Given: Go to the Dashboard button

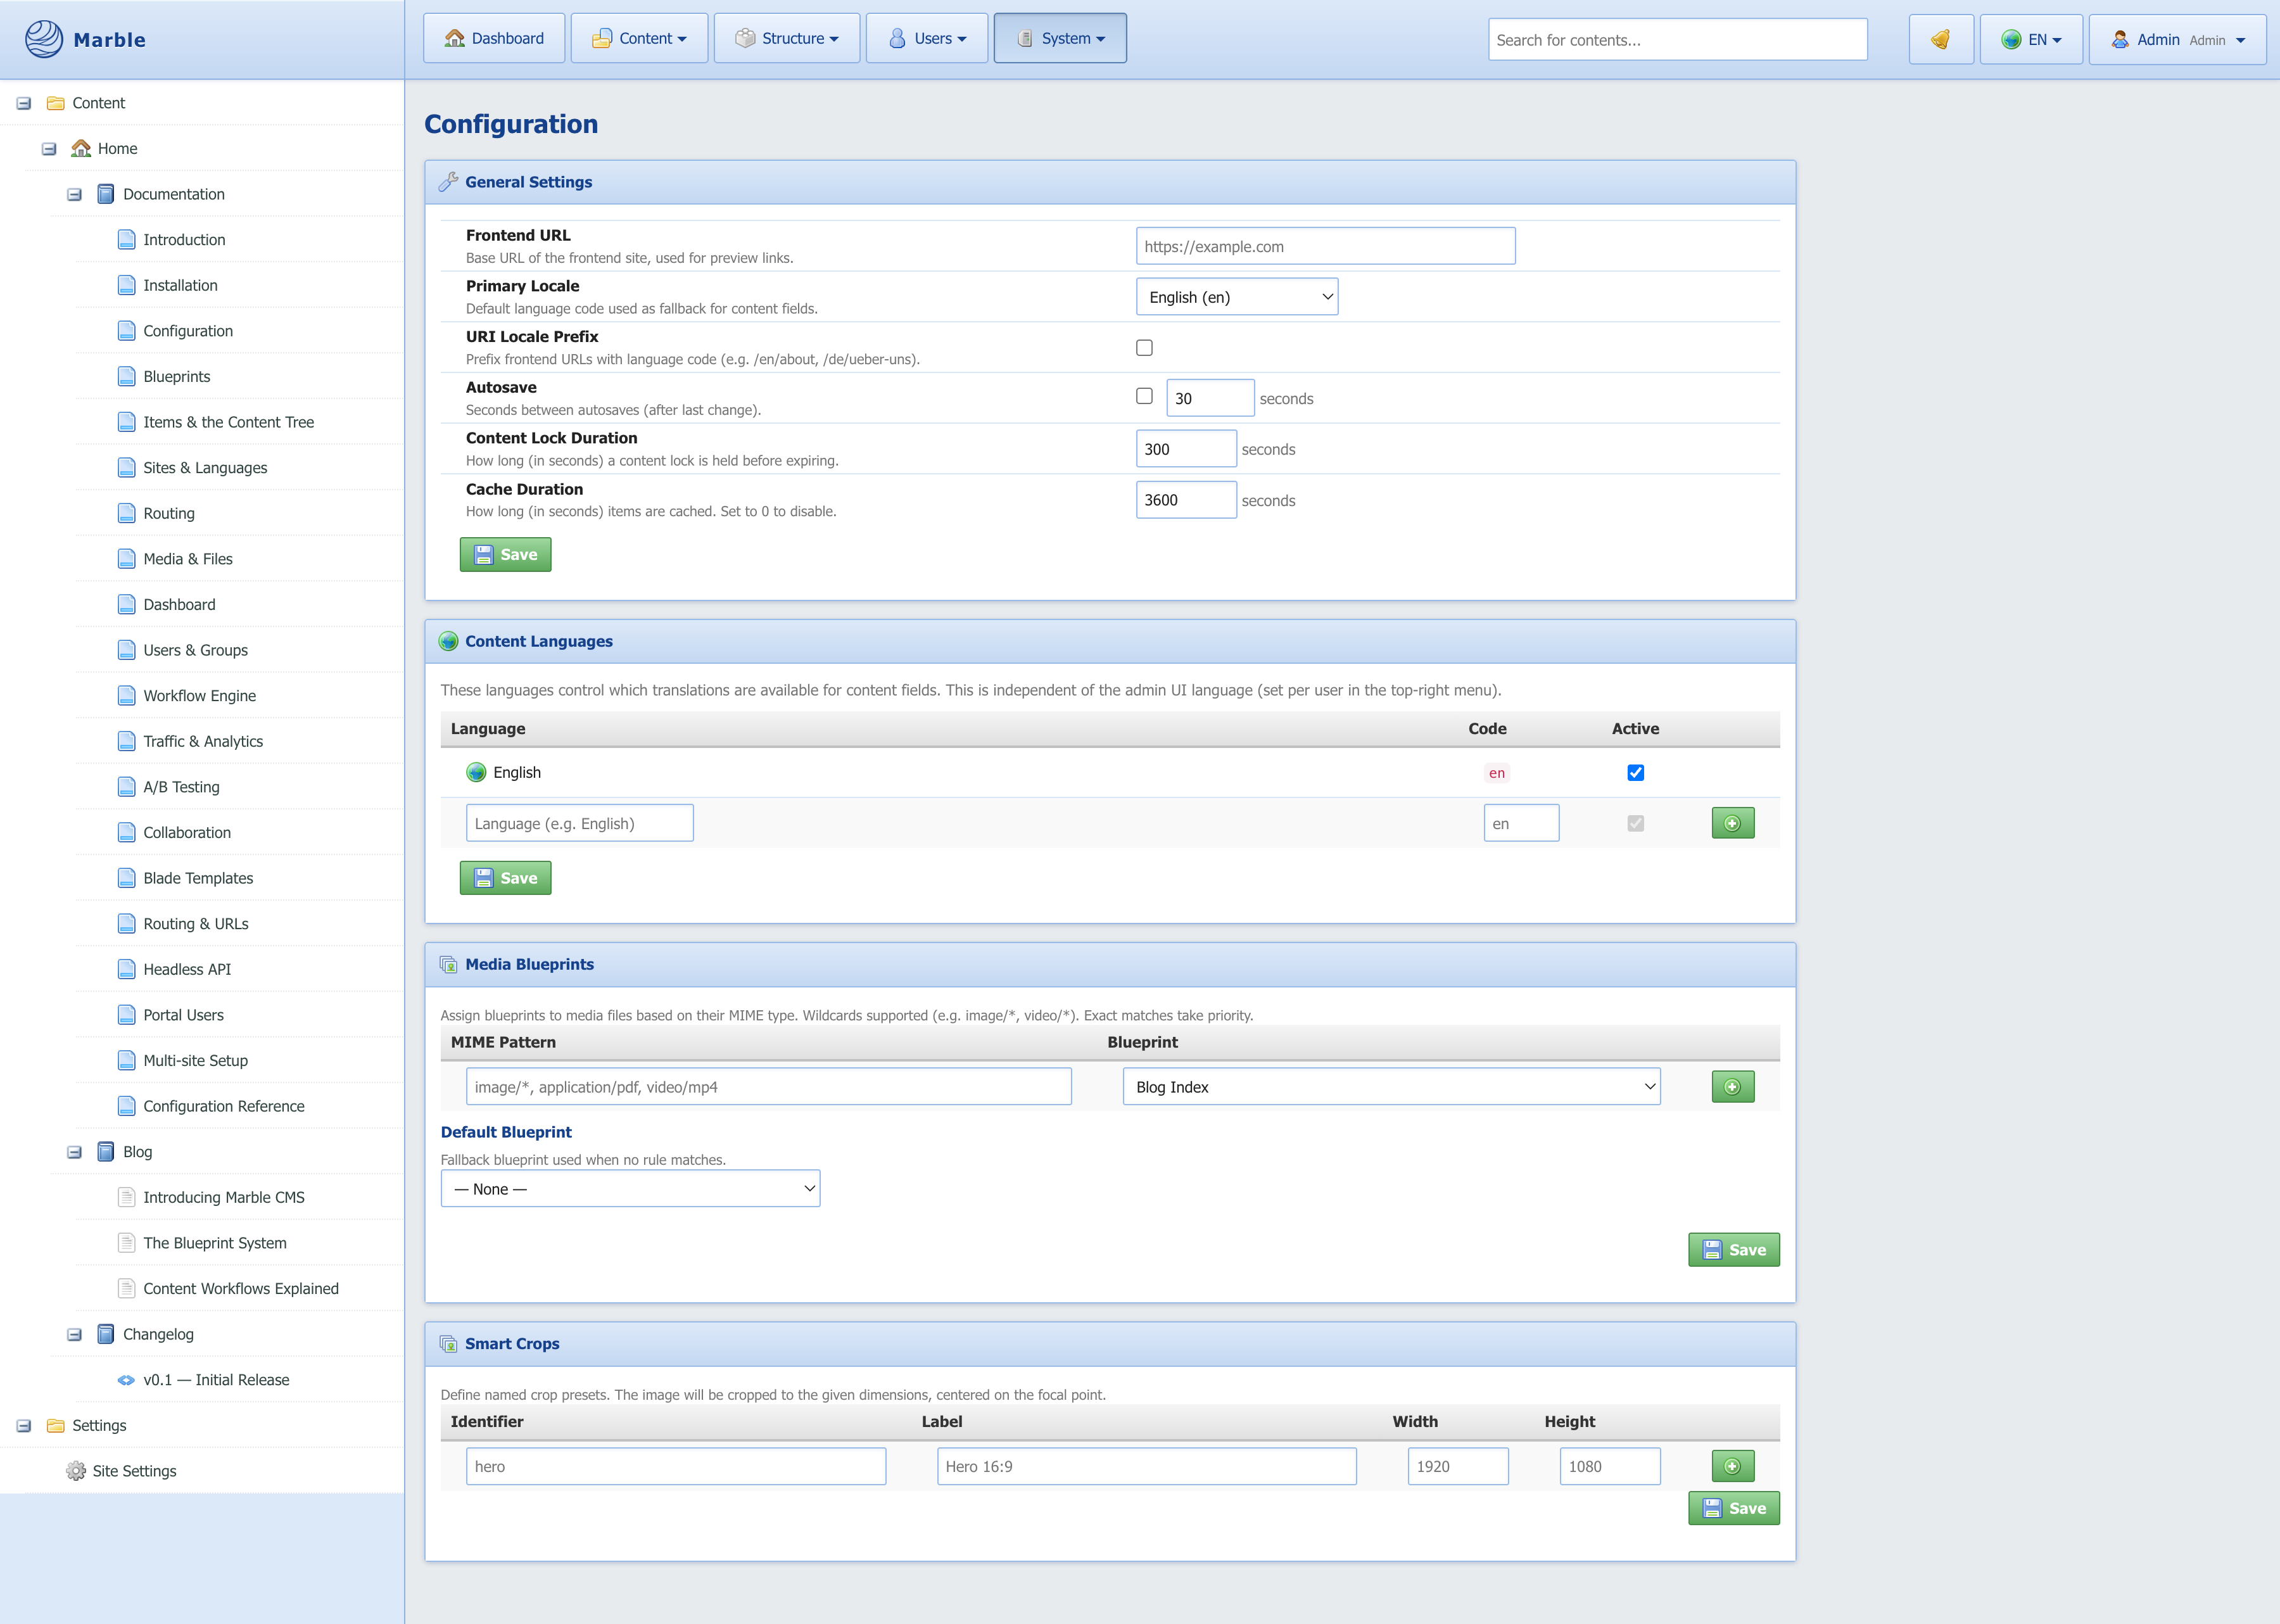Looking at the screenshot, I should click(494, 39).
